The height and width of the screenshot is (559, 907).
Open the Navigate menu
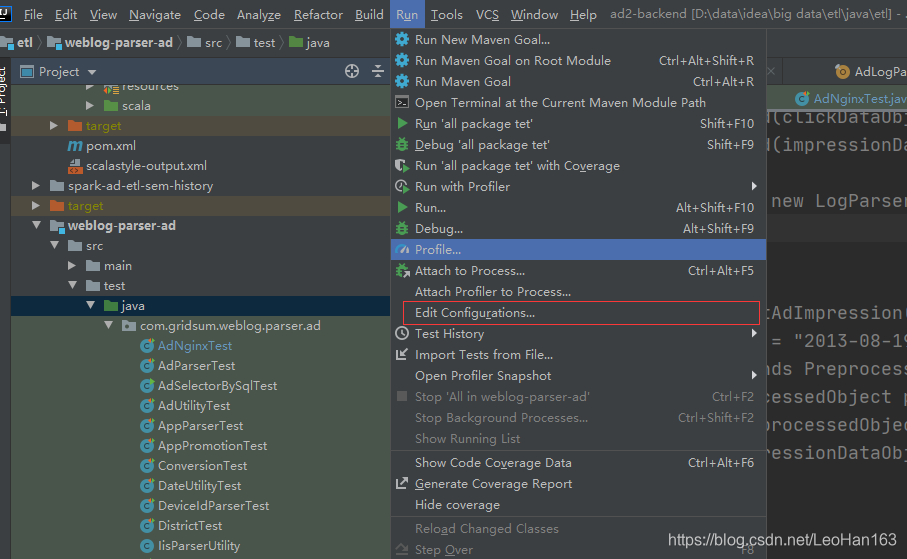pos(154,14)
